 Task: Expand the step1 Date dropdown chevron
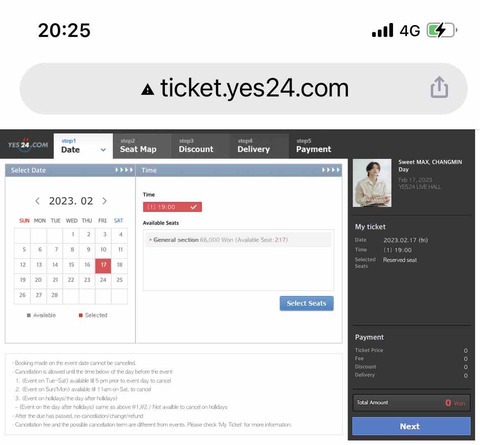click(103, 150)
